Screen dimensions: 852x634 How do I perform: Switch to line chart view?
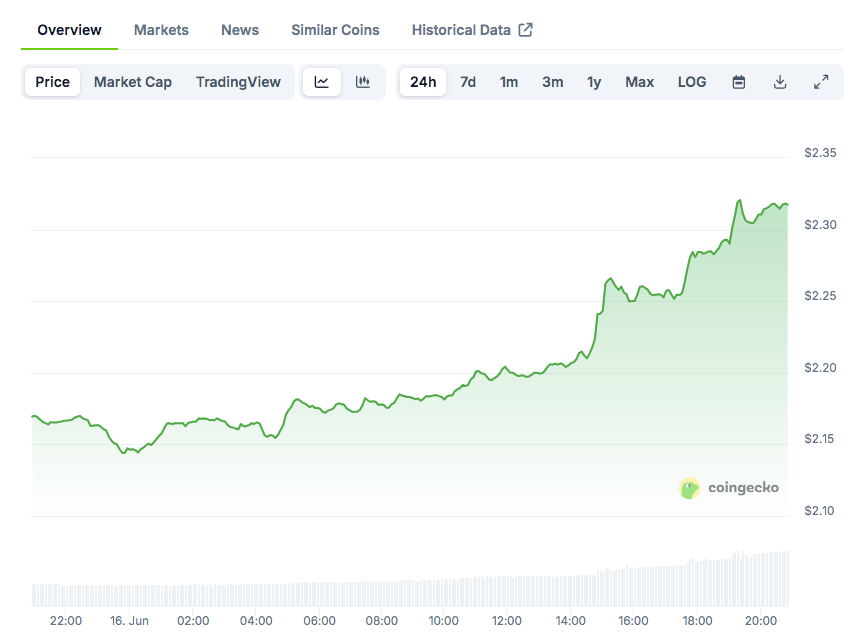pos(322,82)
